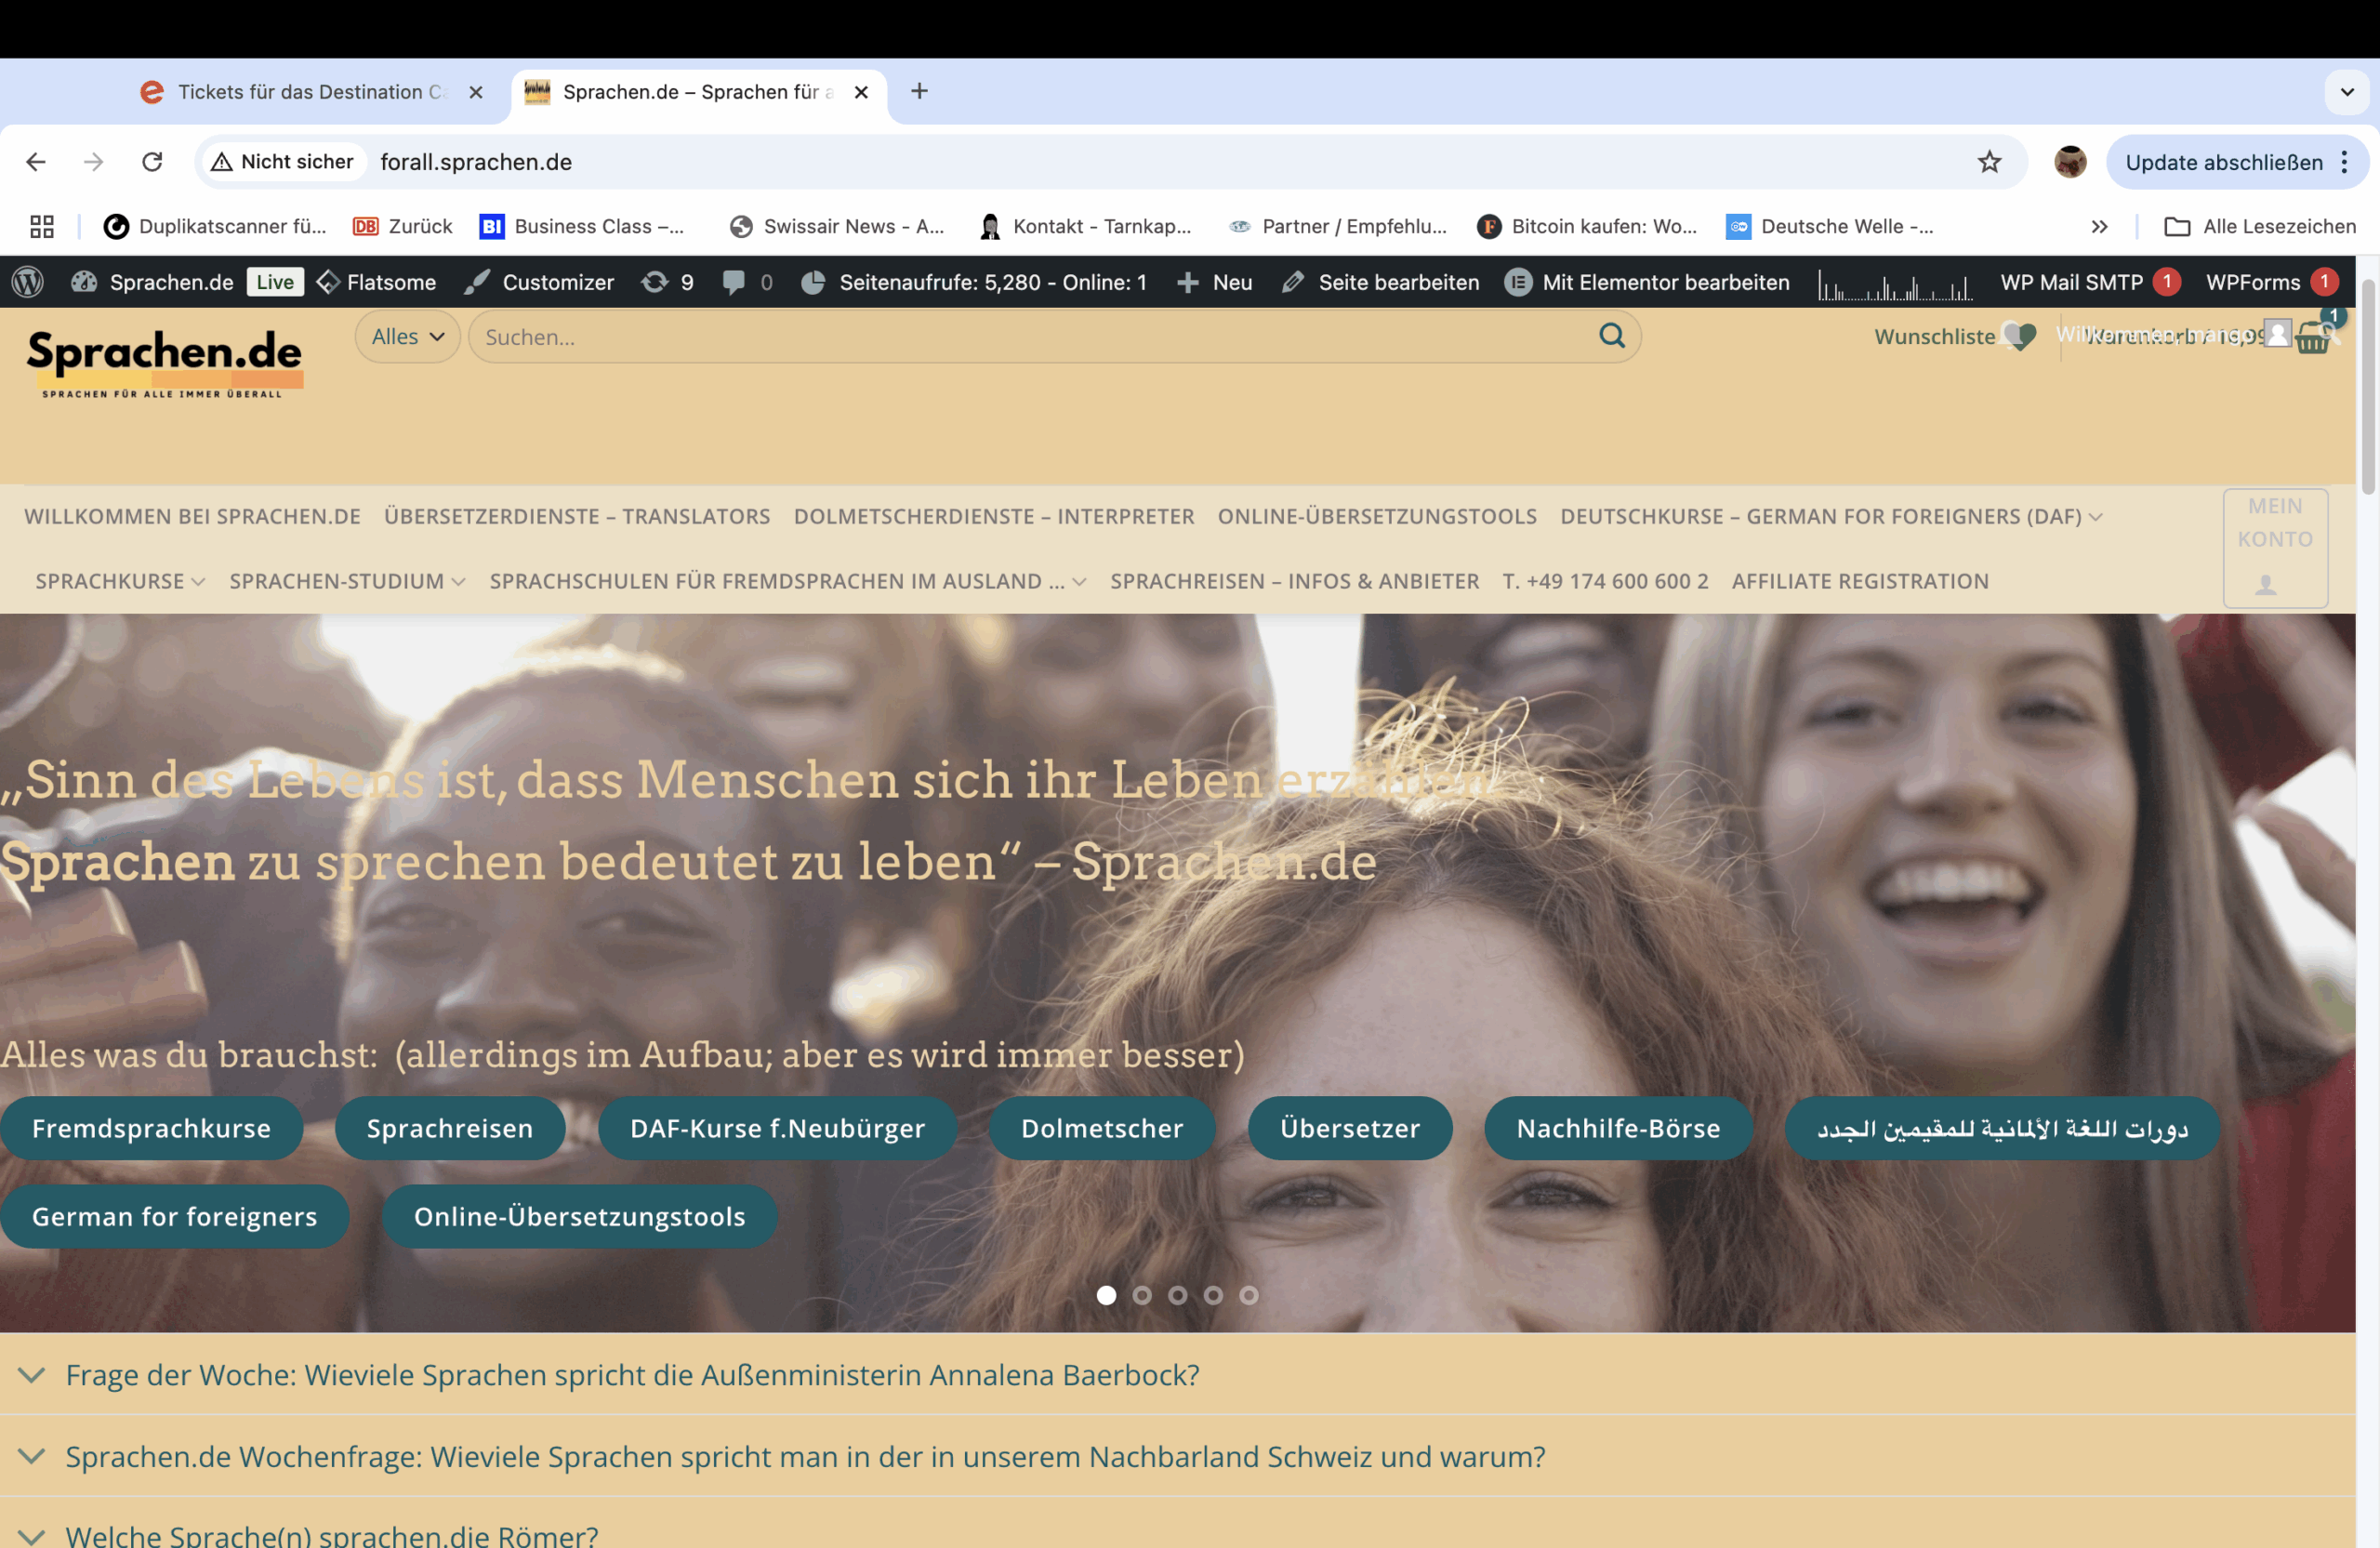Screen dimensions: 2380x1548
Task: Click the Fremdsprachkurse button
Action: tap(151, 1128)
